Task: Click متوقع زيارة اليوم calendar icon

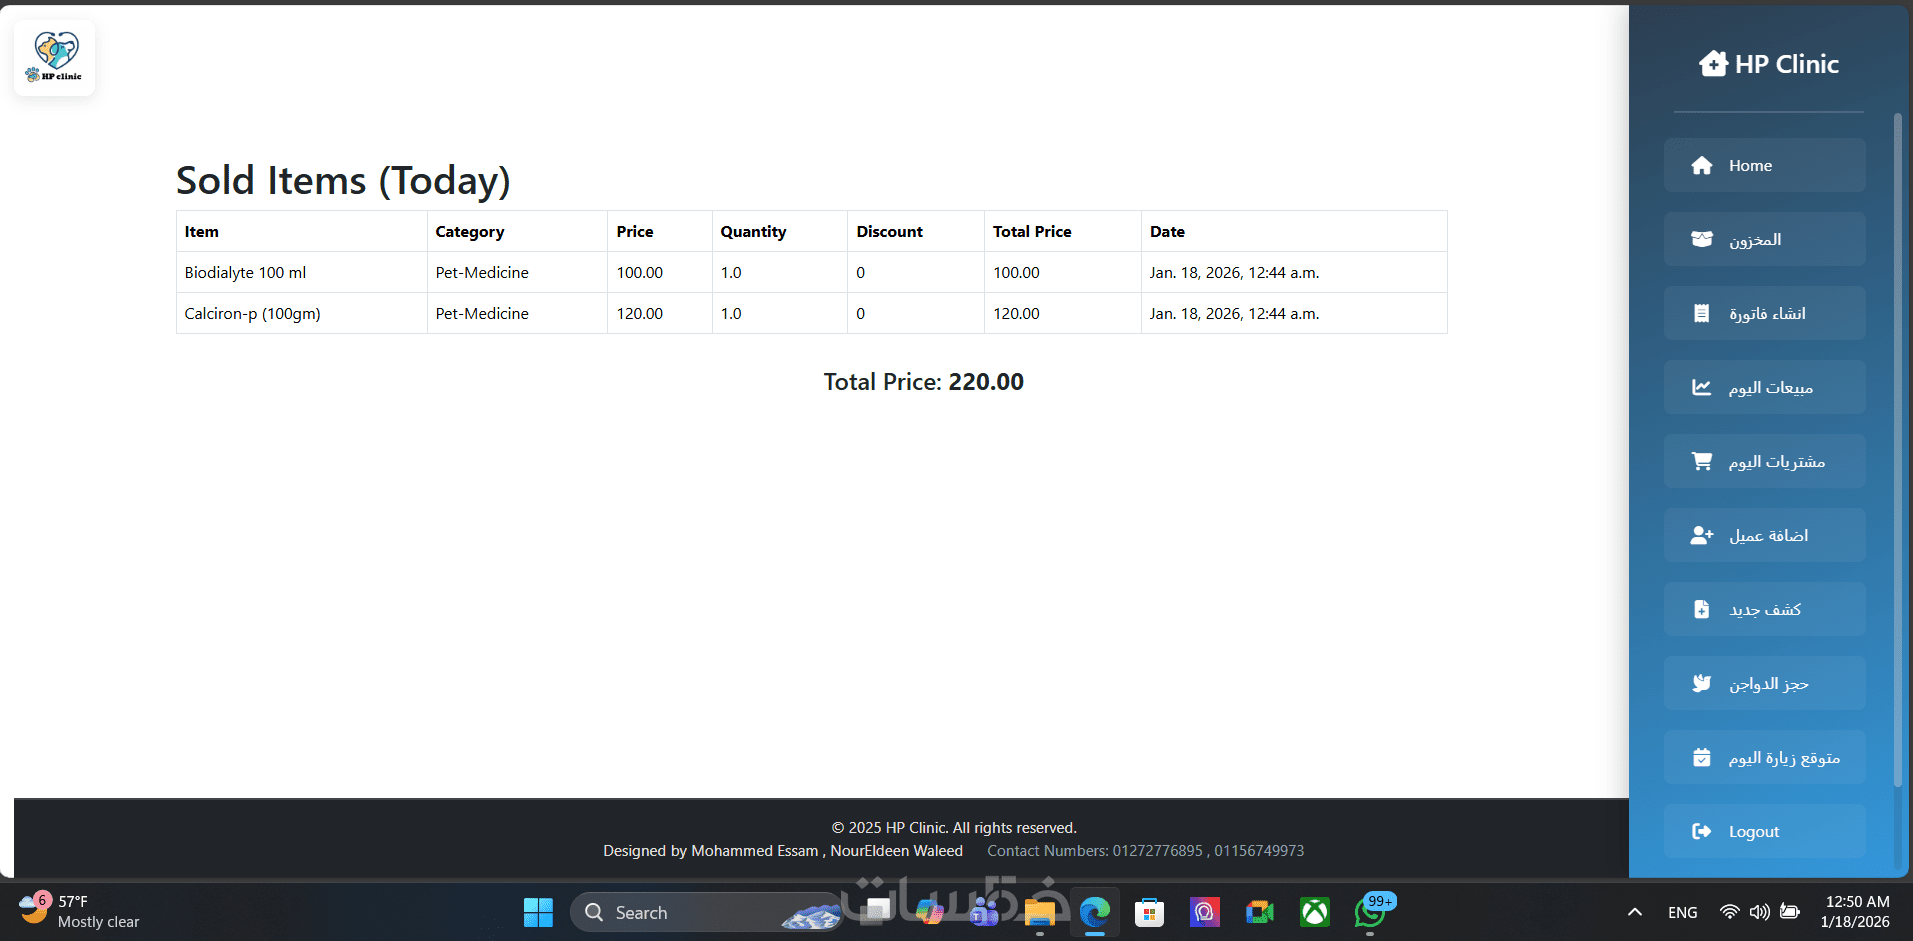Action: (1701, 758)
